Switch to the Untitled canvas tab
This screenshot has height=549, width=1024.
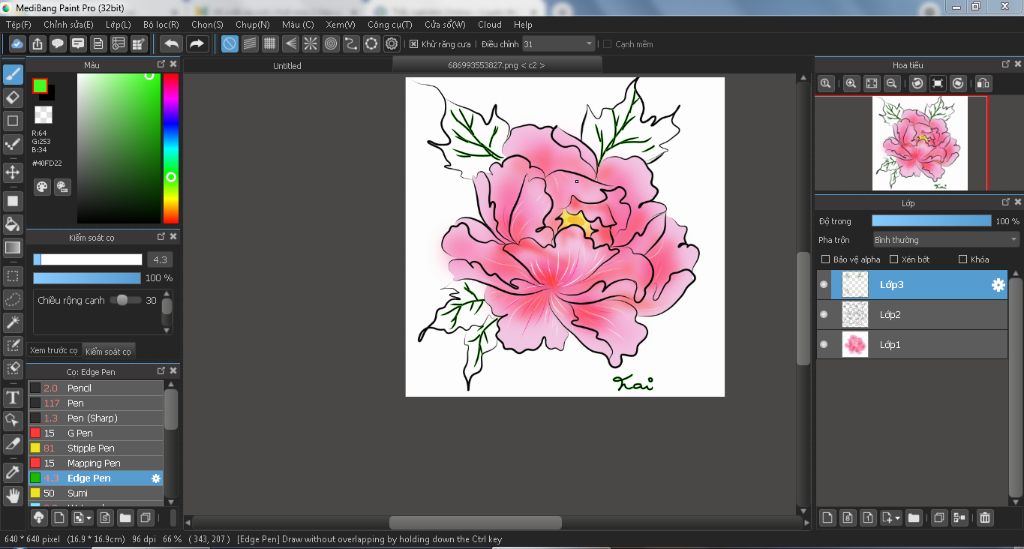pyautogui.click(x=287, y=65)
